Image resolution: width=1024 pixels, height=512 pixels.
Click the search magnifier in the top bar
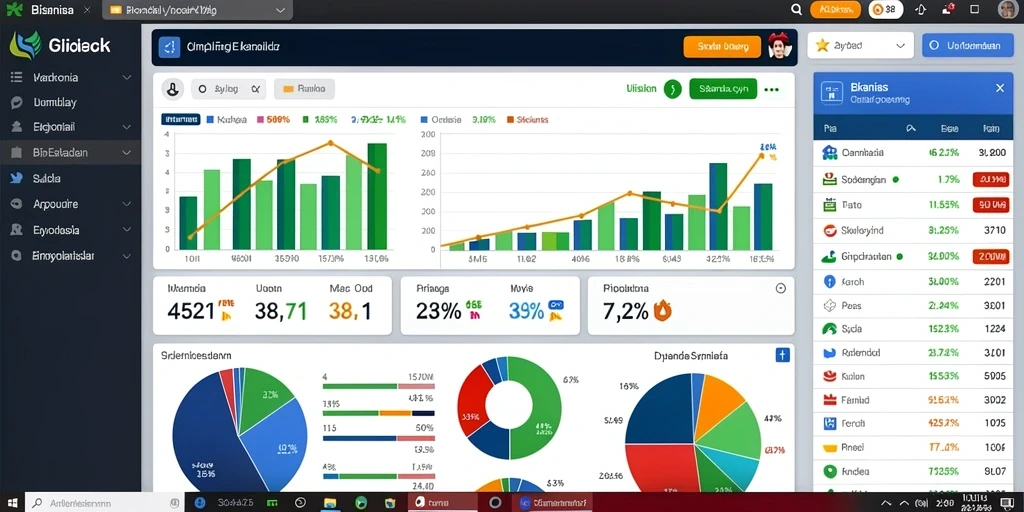tap(796, 9)
